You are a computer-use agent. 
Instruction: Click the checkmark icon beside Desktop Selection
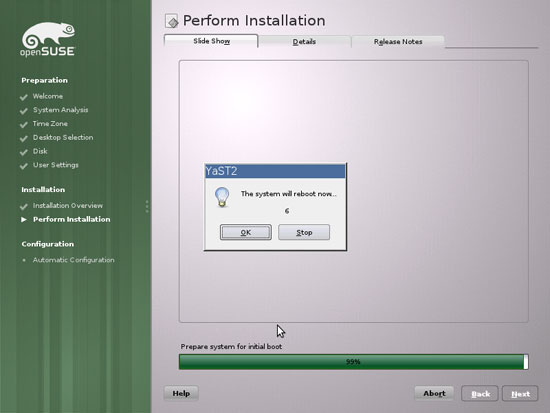(24, 138)
